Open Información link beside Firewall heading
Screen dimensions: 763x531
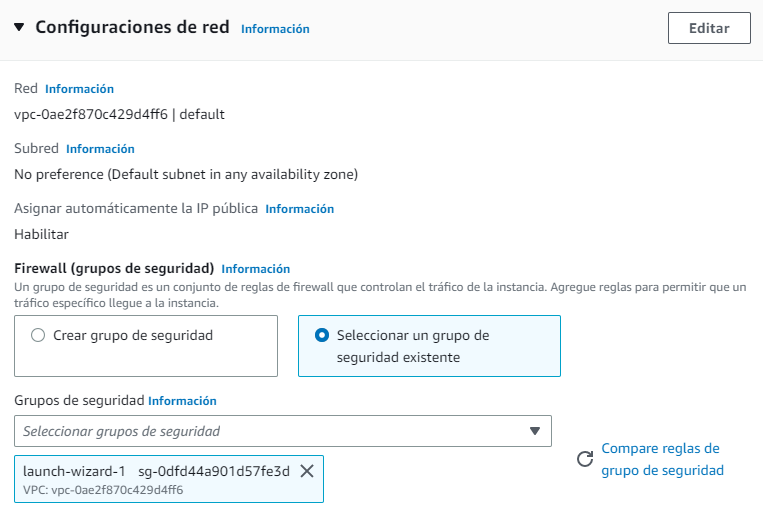[x=255, y=269]
